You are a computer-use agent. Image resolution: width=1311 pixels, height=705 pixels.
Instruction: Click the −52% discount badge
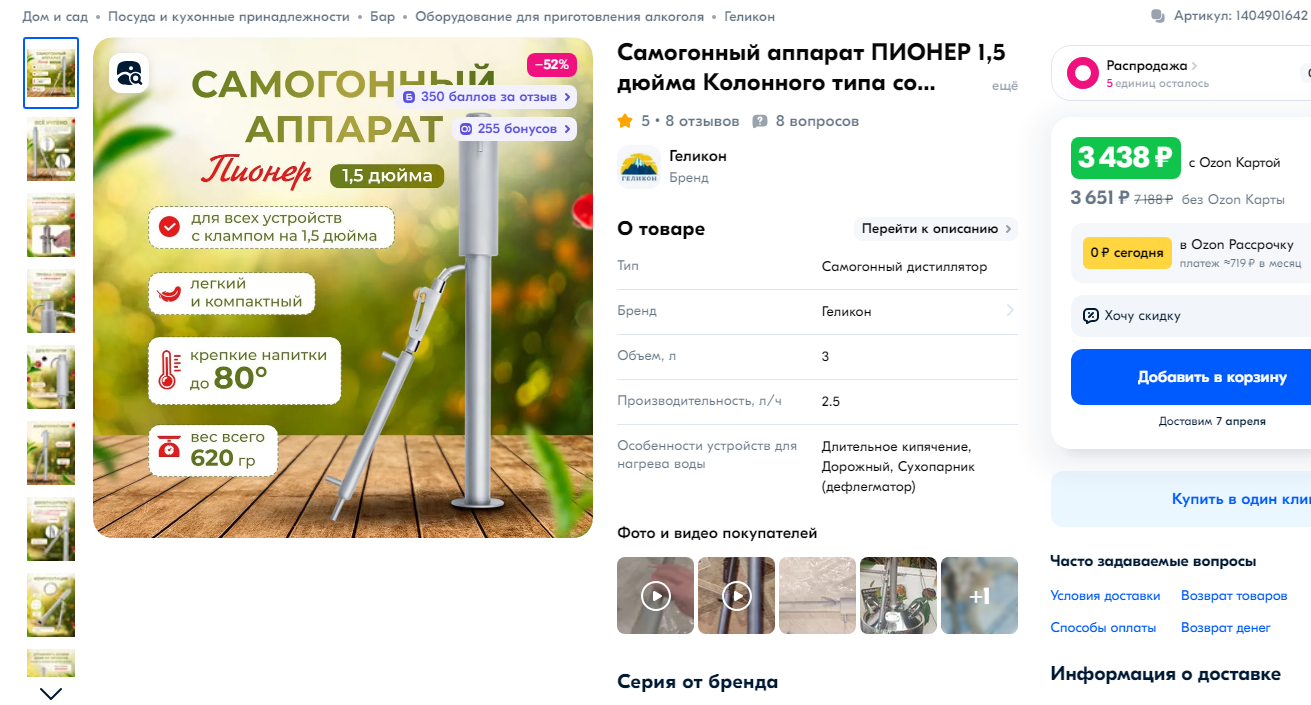click(x=552, y=65)
